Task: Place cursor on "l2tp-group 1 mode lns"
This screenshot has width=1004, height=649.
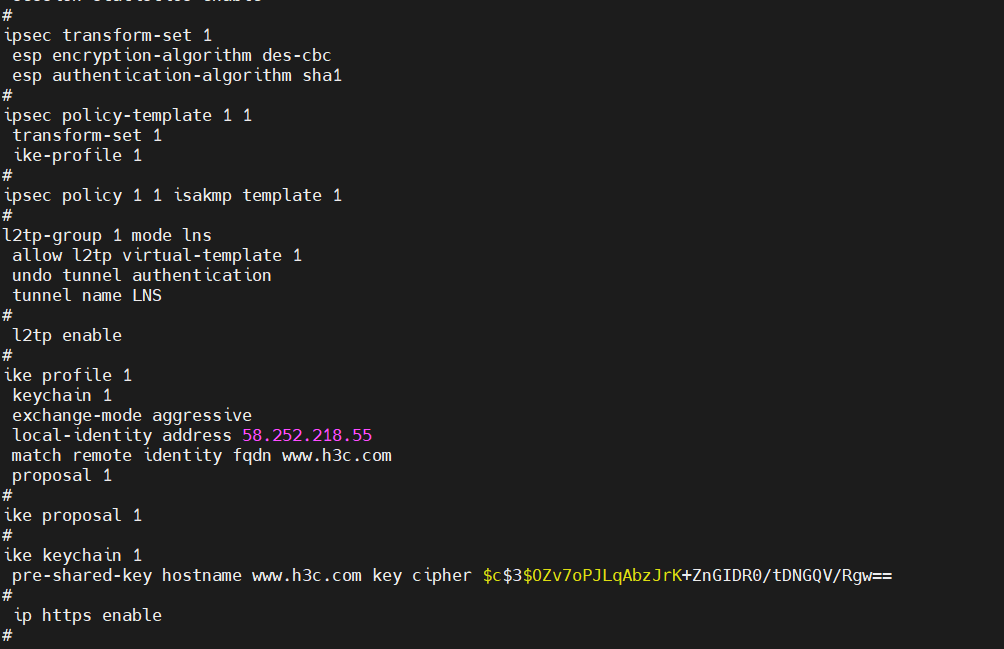Action: pos(108,235)
